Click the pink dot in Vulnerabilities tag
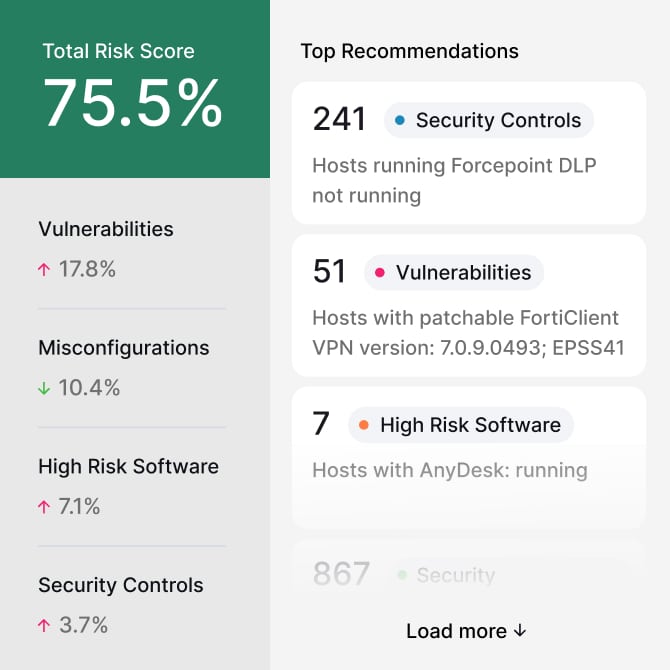Image resolution: width=670 pixels, height=670 pixels. tap(379, 273)
